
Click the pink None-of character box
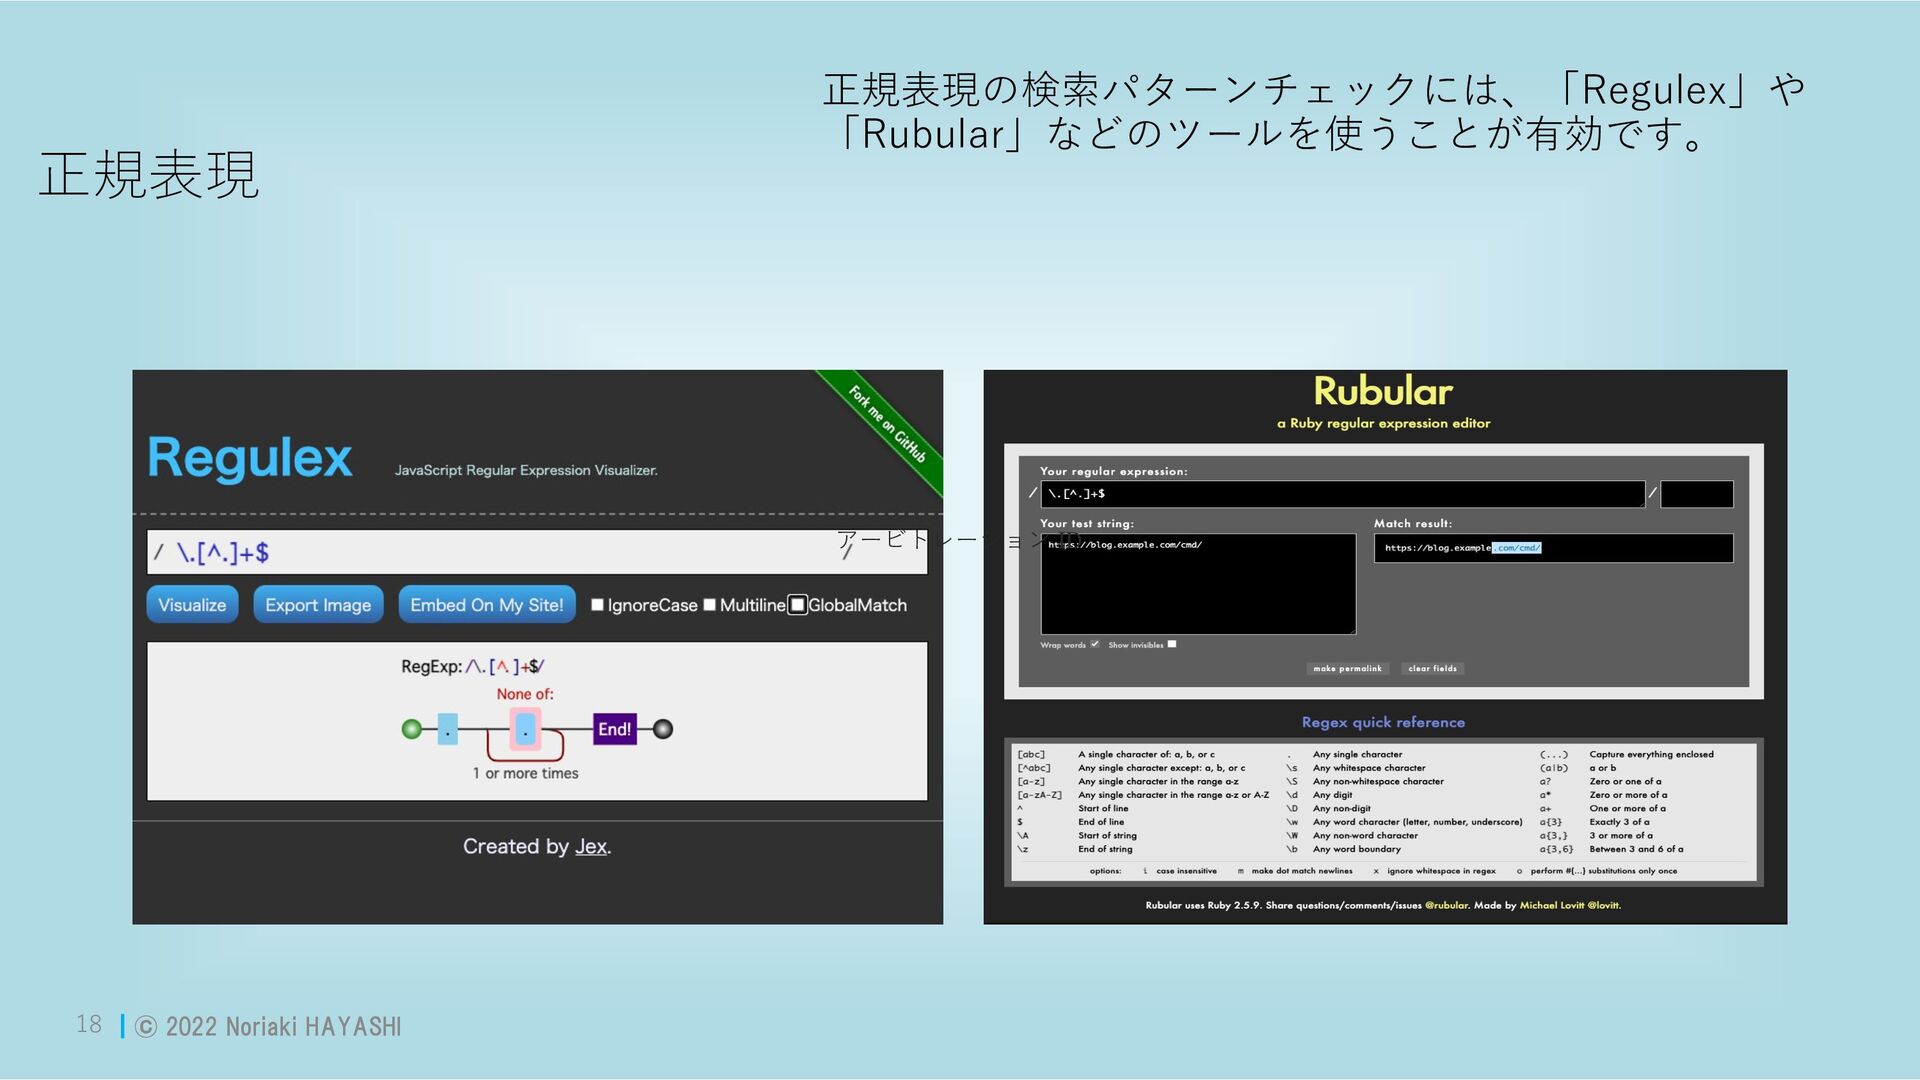click(x=525, y=730)
